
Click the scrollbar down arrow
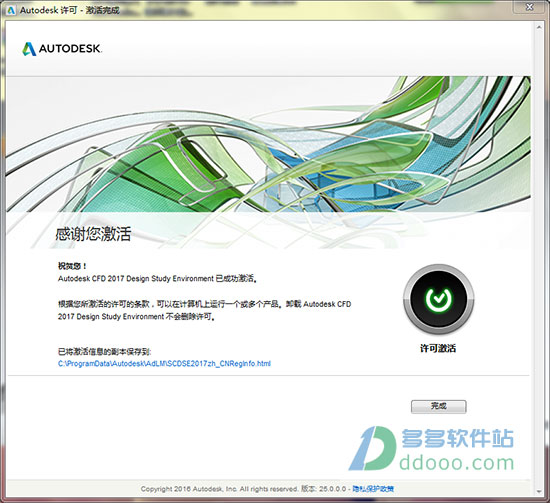539,491
